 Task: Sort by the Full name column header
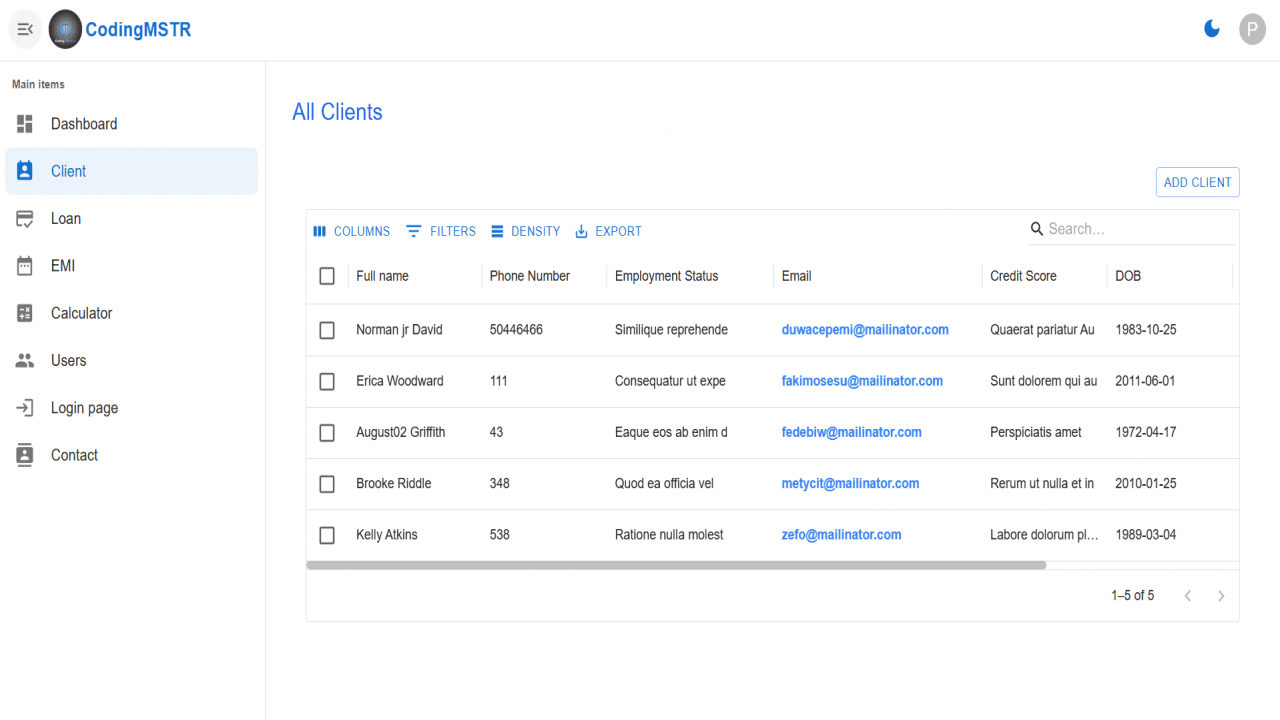[382, 276]
